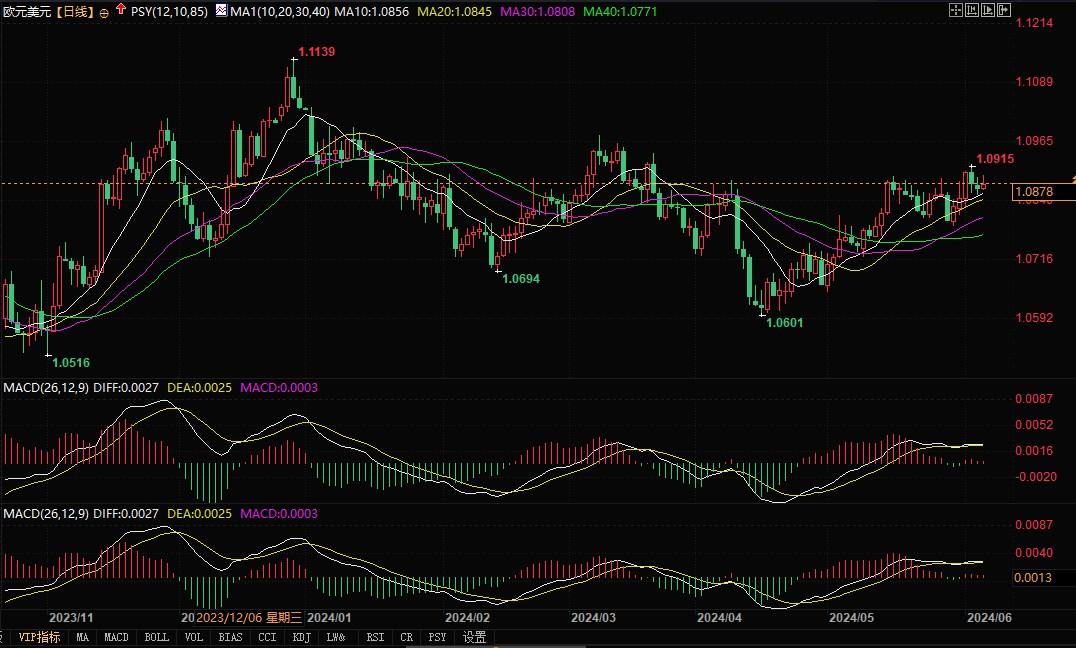Click the shrink chart range icon

(x=972, y=10)
